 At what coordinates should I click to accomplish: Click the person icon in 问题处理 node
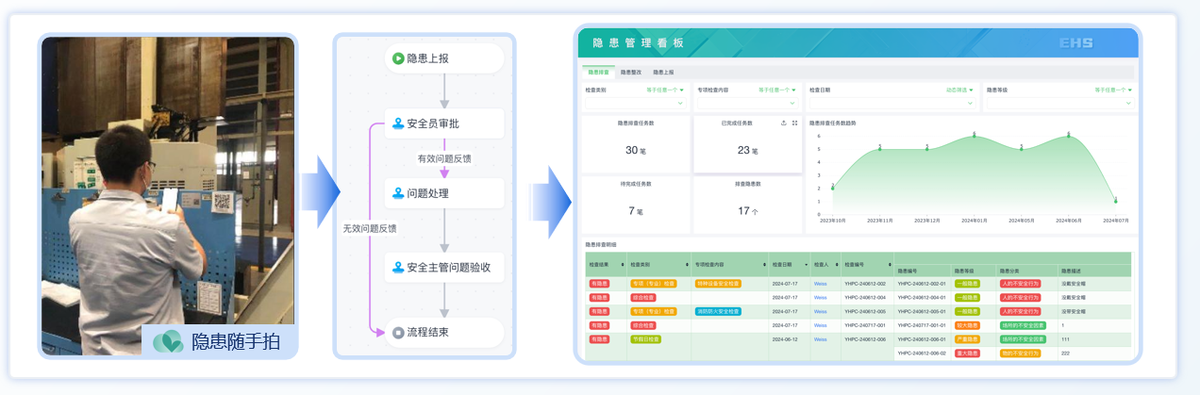tap(398, 193)
